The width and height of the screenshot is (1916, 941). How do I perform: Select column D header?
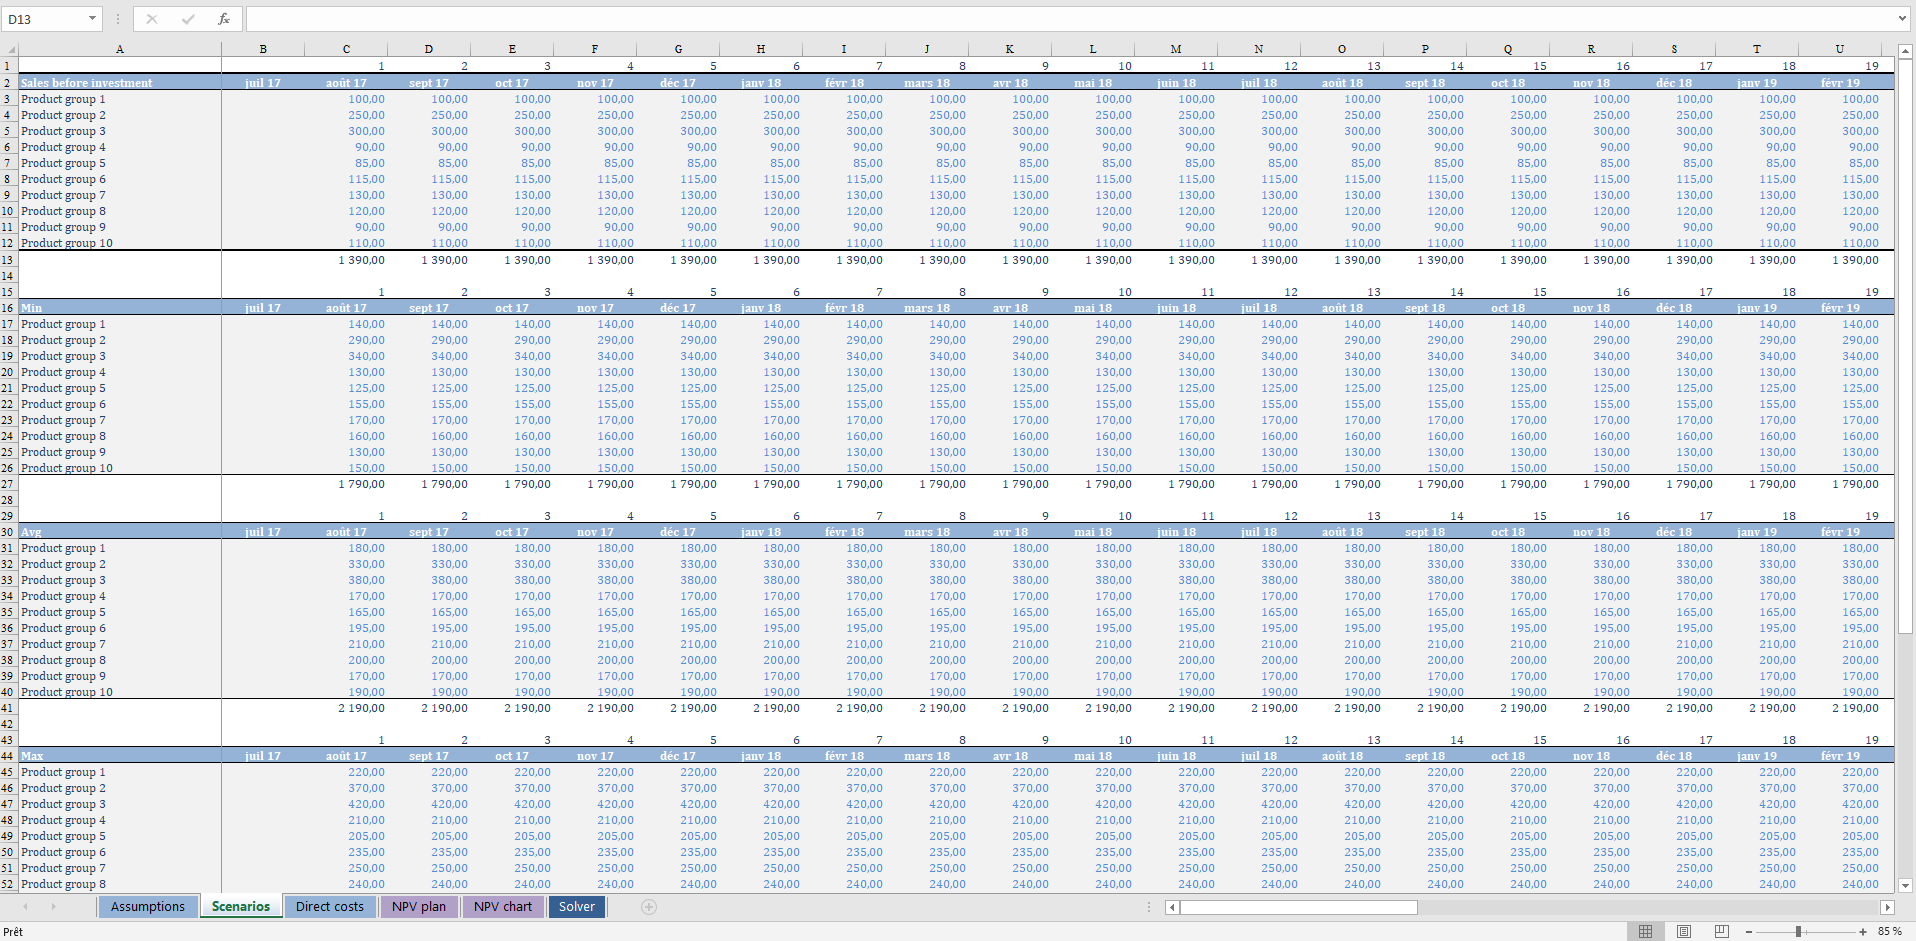(429, 49)
